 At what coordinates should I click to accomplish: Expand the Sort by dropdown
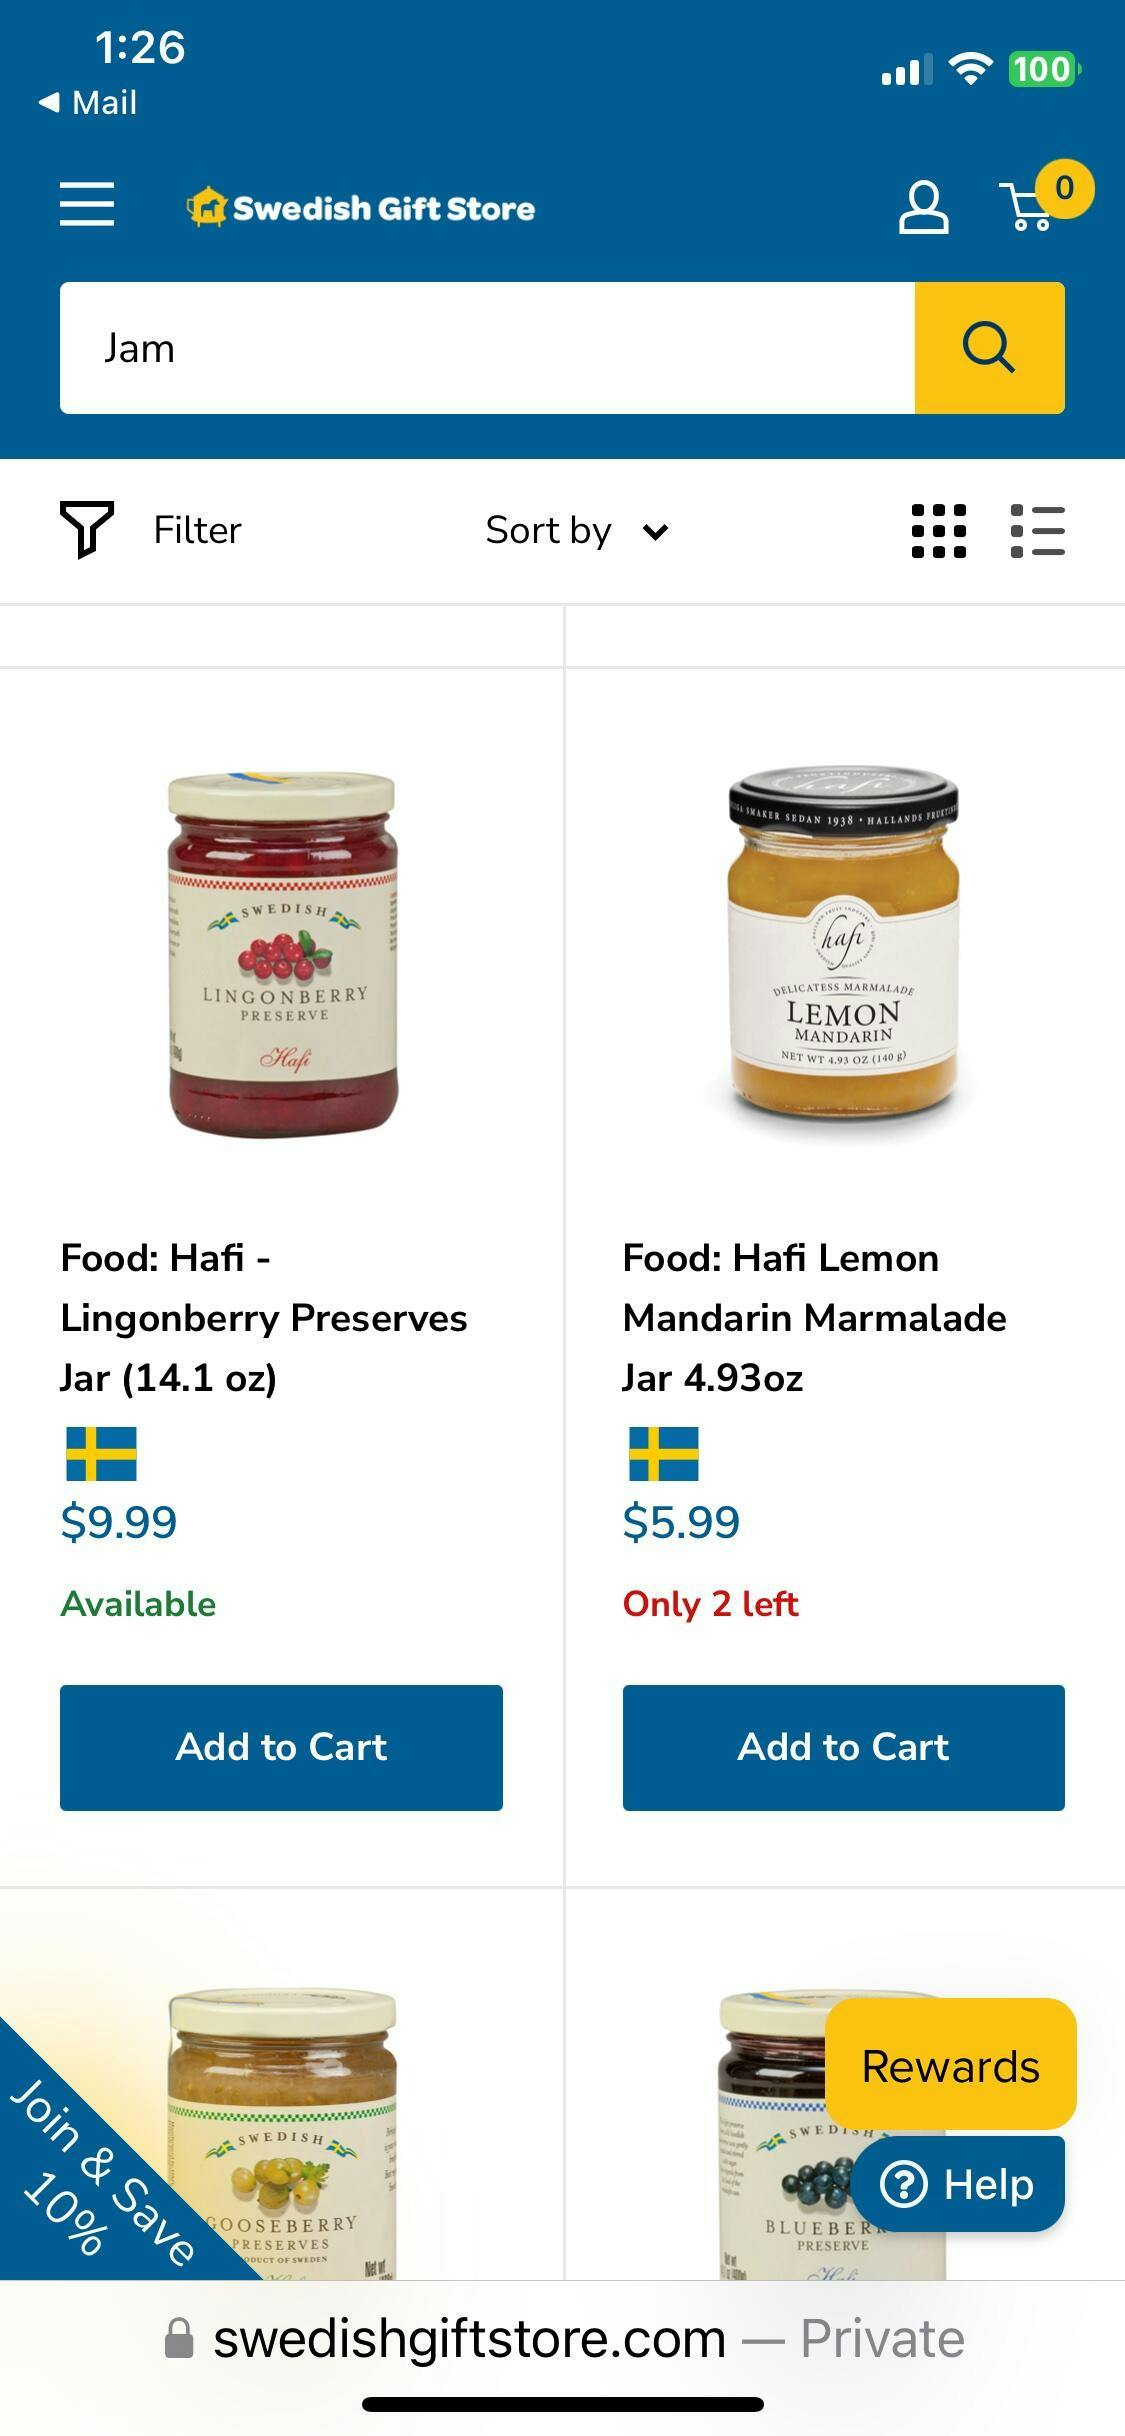click(577, 530)
